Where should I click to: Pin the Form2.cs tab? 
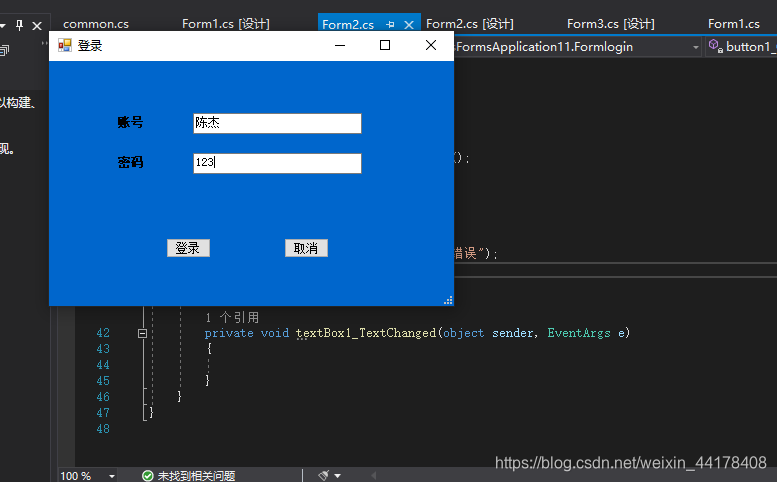click(x=390, y=25)
